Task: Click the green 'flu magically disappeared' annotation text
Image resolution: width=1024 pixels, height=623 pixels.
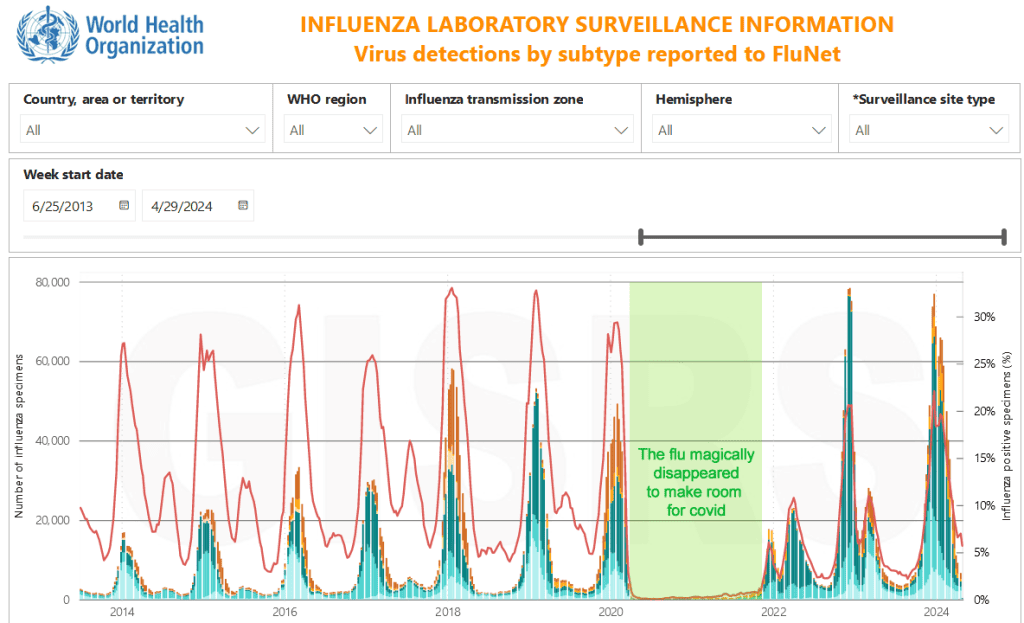Action: tap(696, 482)
